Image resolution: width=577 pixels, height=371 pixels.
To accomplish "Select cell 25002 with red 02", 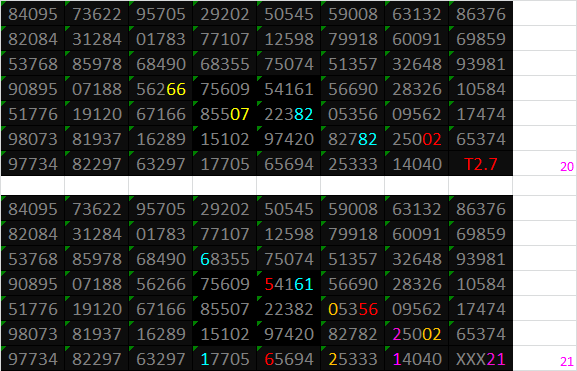I will click(x=417, y=139).
